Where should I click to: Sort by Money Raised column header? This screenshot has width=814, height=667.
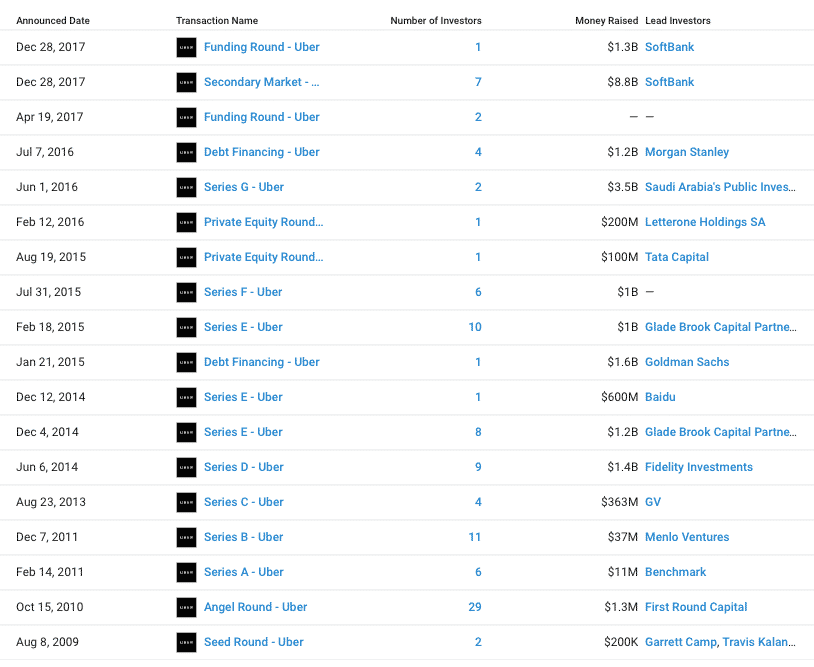[x=606, y=21]
